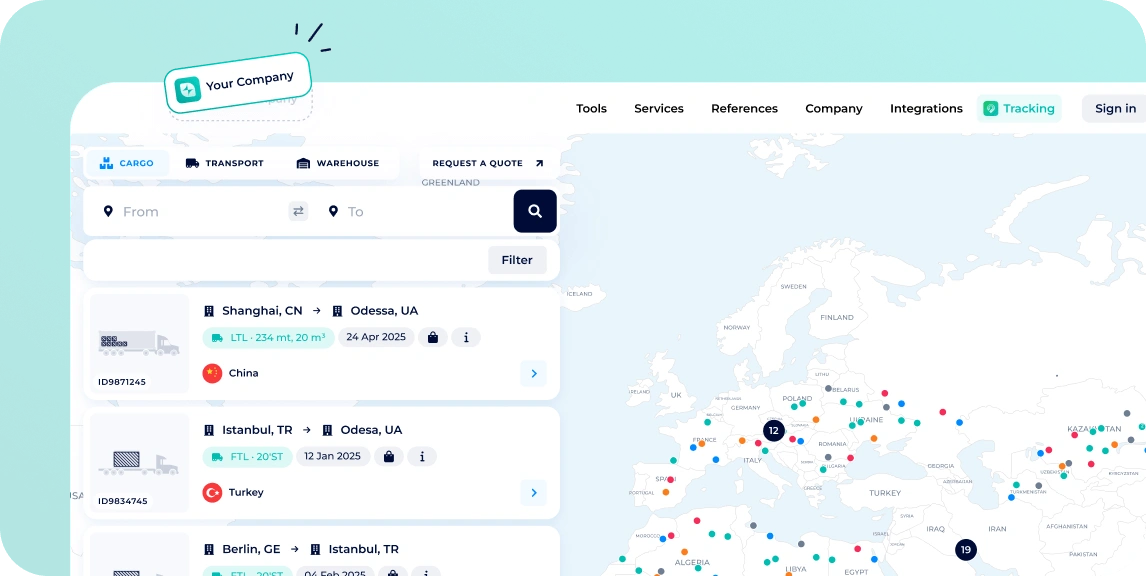Screen dimensions: 1146x576
Task: Expand the Shanghai to Odessa cargo card
Action: pyautogui.click(x=534, y=374)
